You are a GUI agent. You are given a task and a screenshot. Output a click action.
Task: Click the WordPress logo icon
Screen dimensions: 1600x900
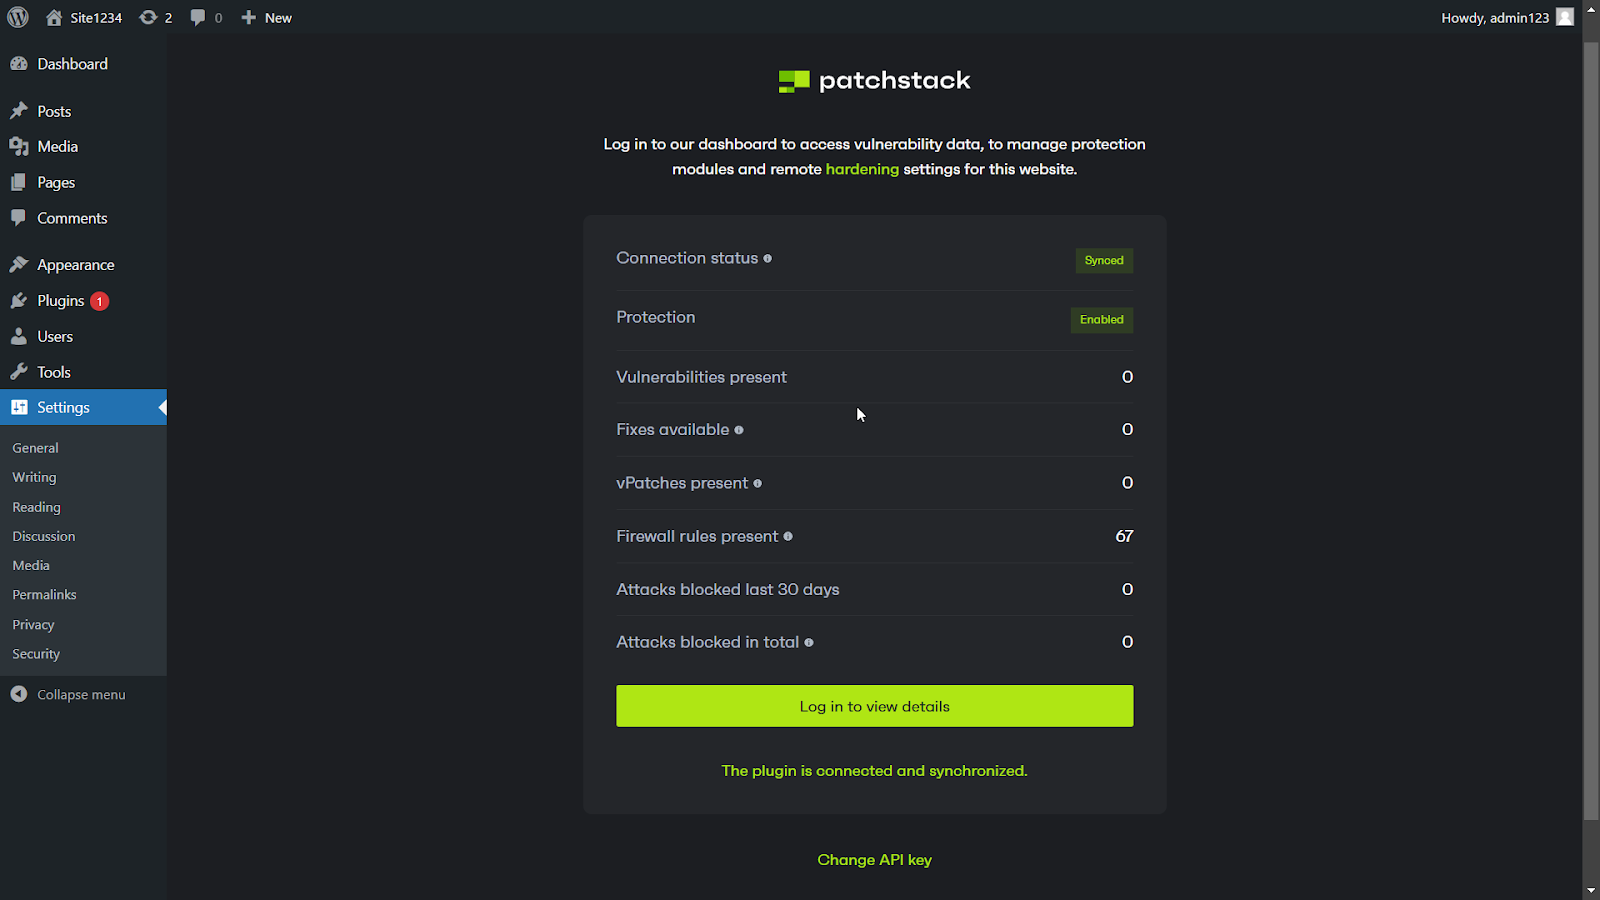(18, 17)
